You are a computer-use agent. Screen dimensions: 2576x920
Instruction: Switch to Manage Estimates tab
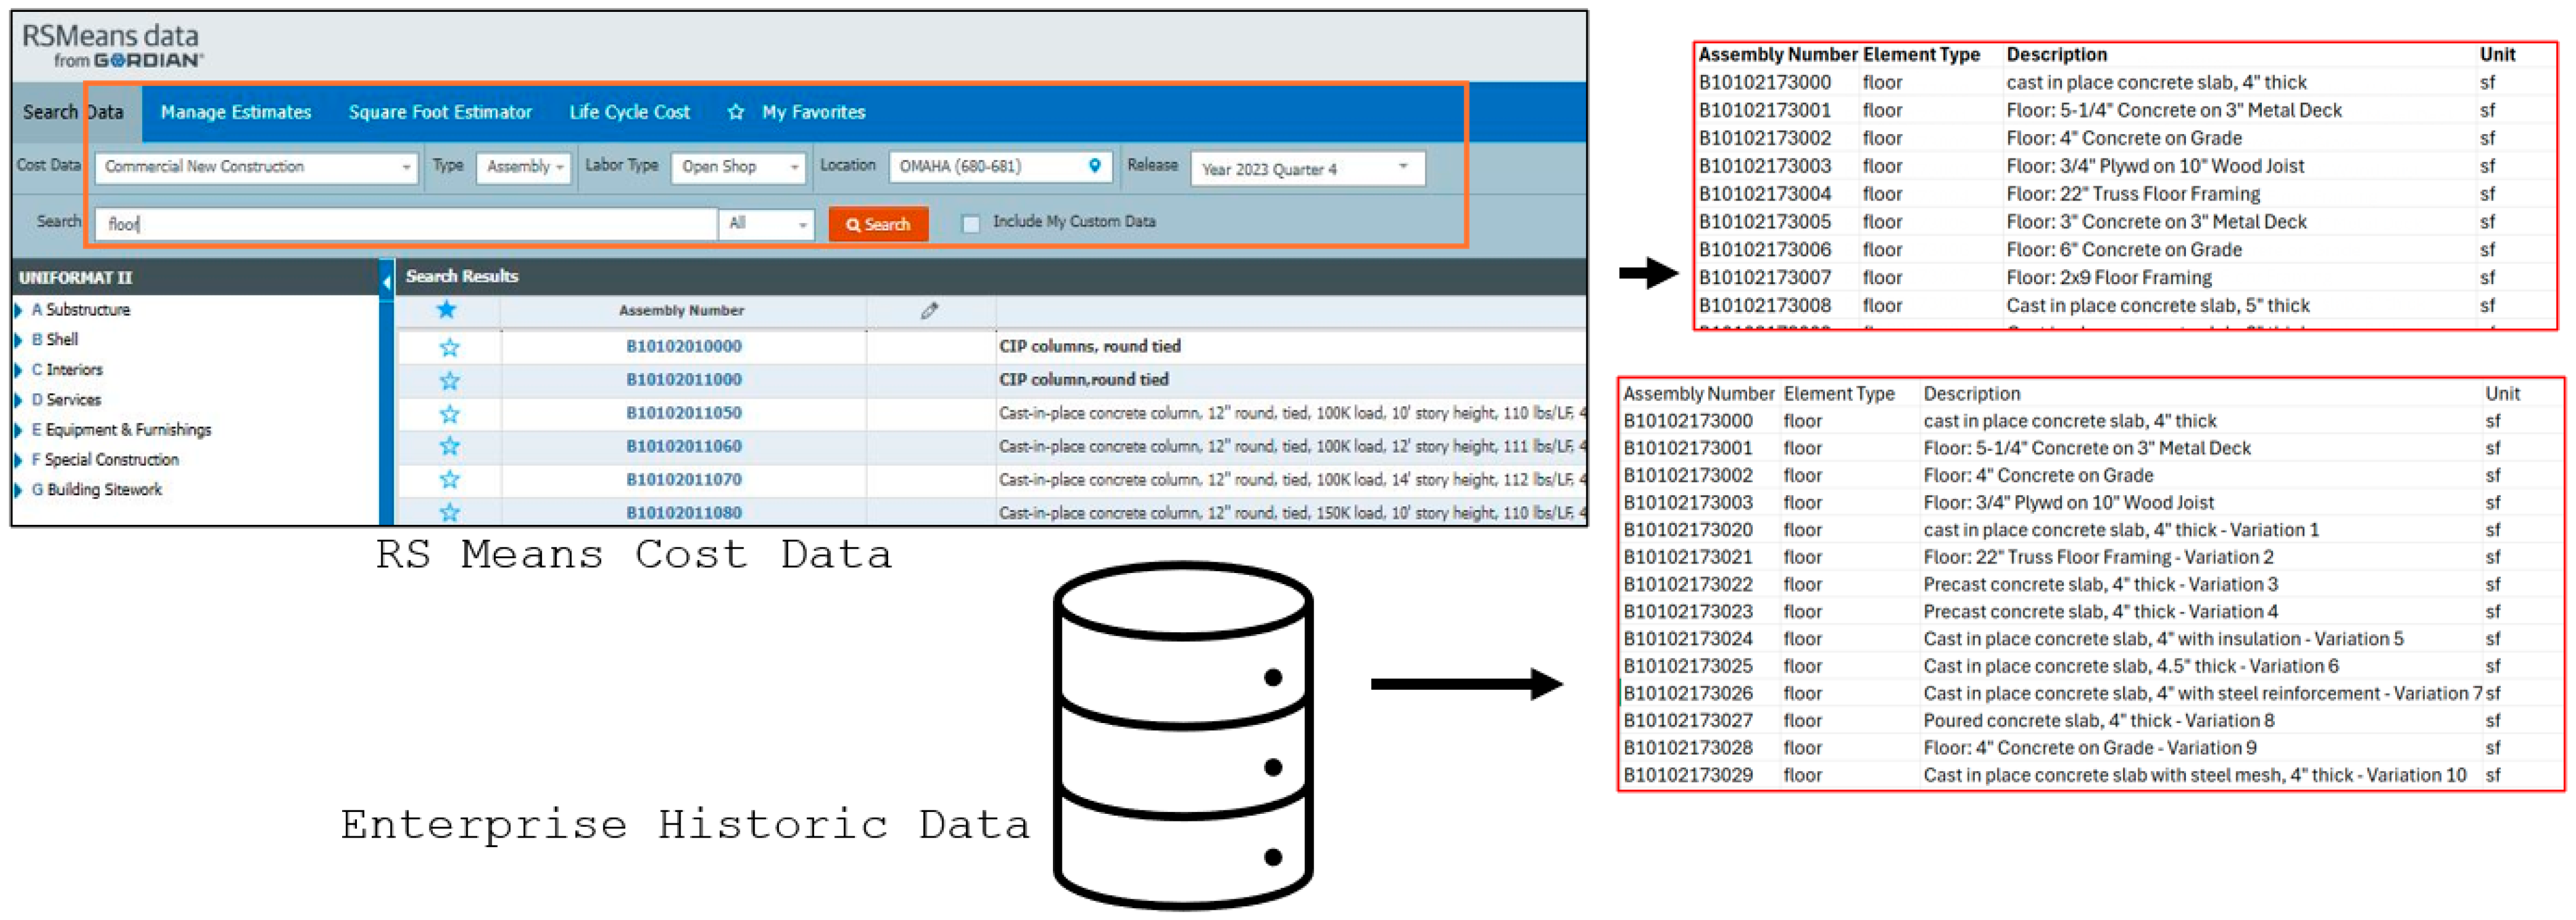click(x=236, y=112)
